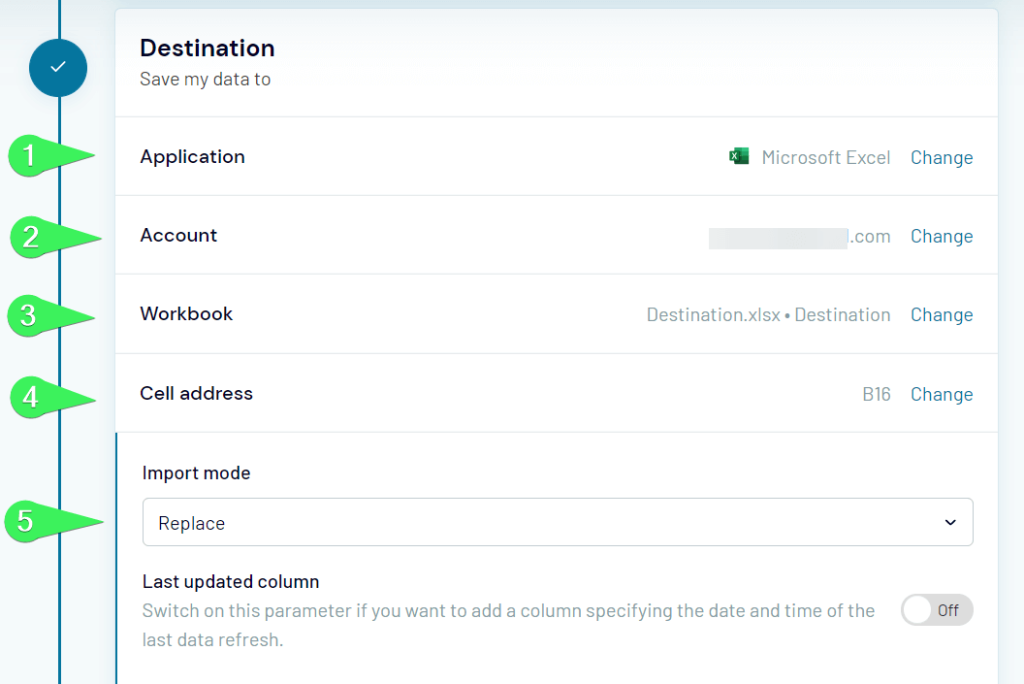Click the green Microsoft Excel icon
The image size is (1024, 684).
coord(739,156)
